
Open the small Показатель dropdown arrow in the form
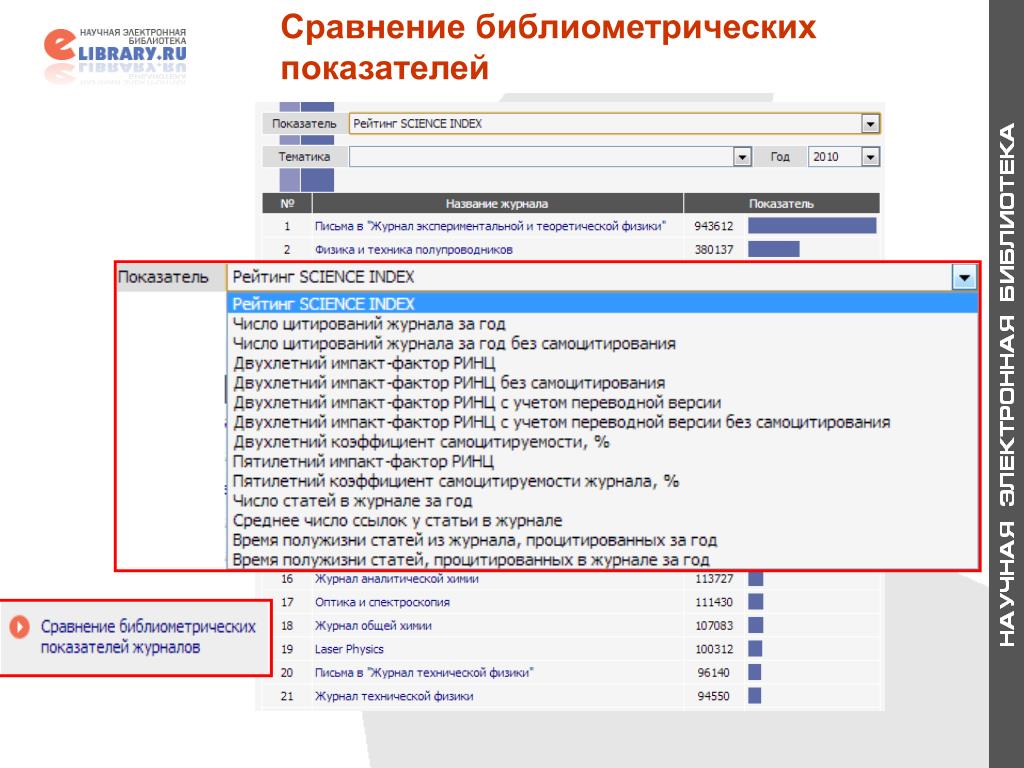tap(870, 123)
